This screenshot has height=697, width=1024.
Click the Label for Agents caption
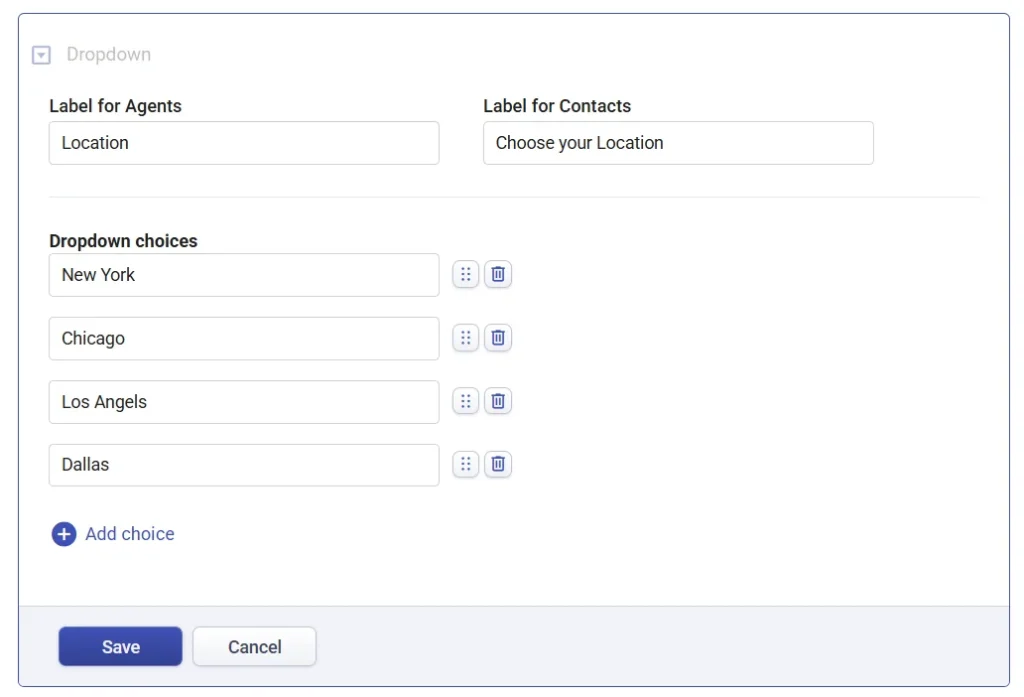point(116,106)
